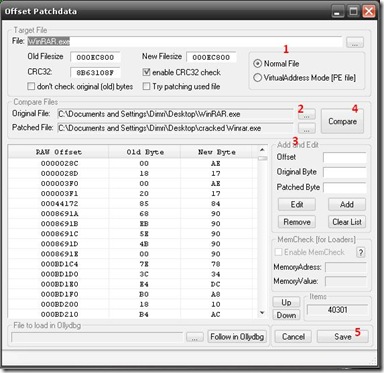Viewport: 384px width, 373px height.
Task: Browse for the Target File
Action: point(355,43)
